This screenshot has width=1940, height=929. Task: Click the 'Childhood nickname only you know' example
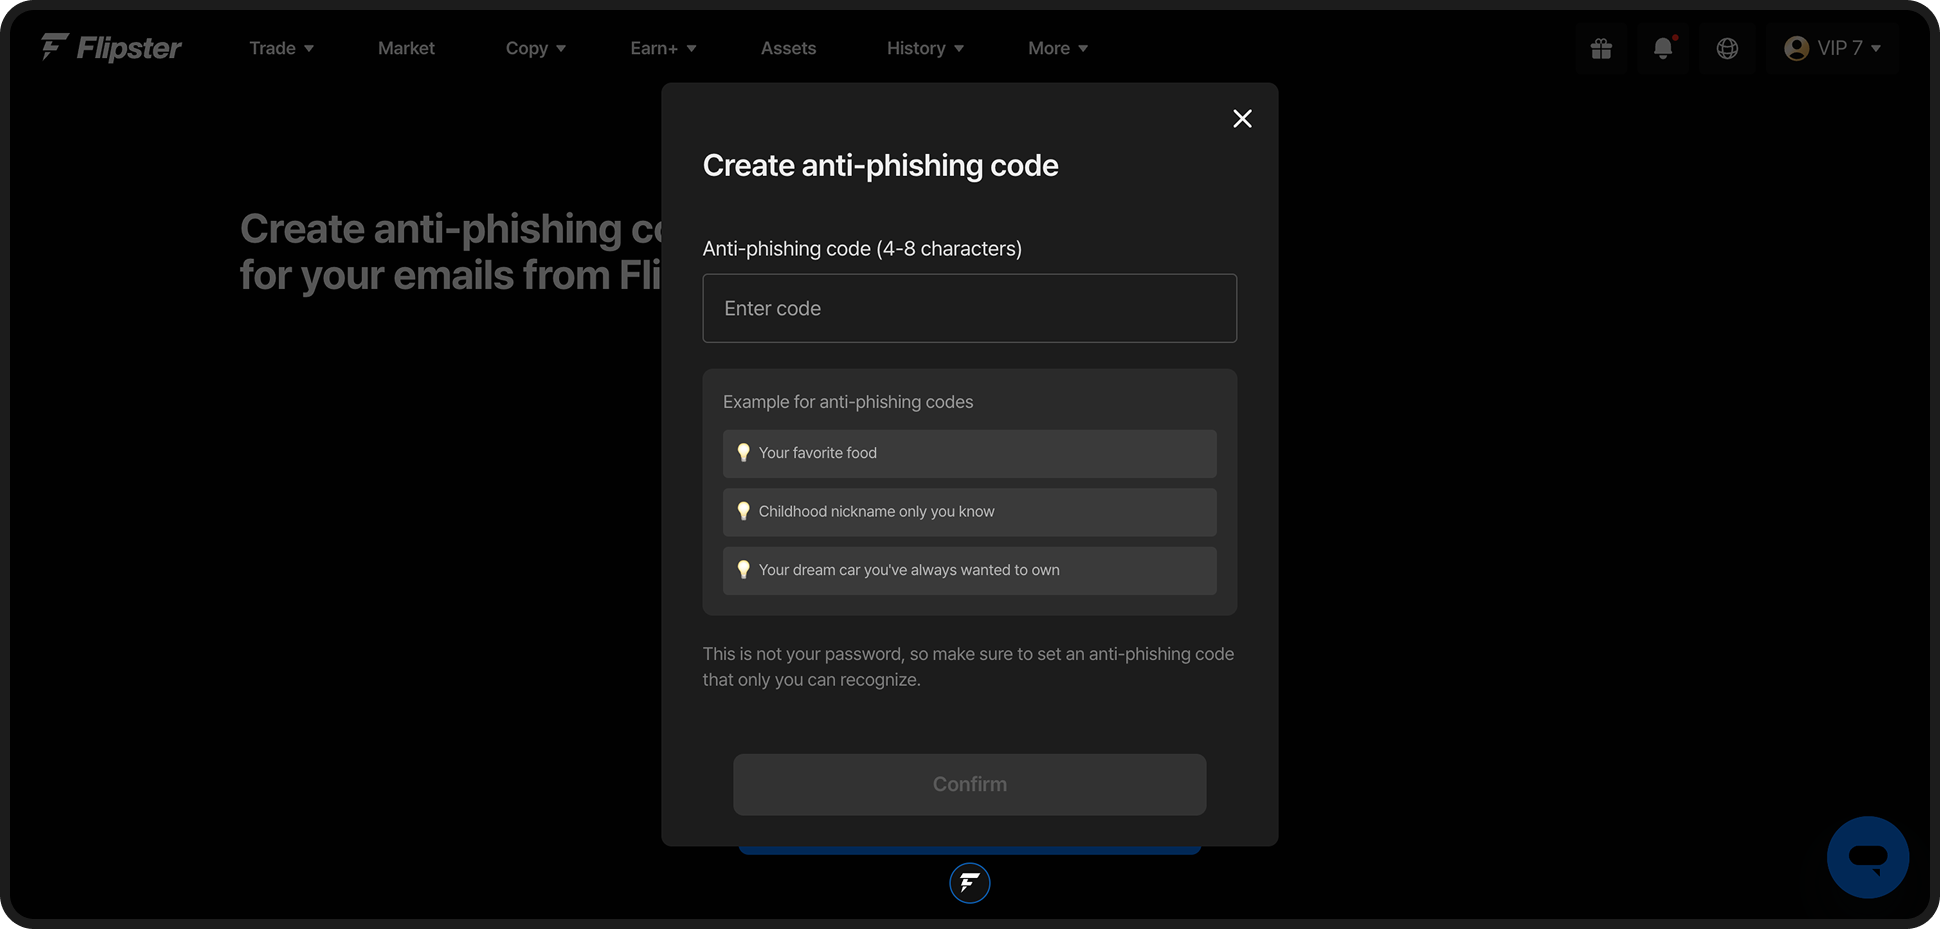[969, 512]
